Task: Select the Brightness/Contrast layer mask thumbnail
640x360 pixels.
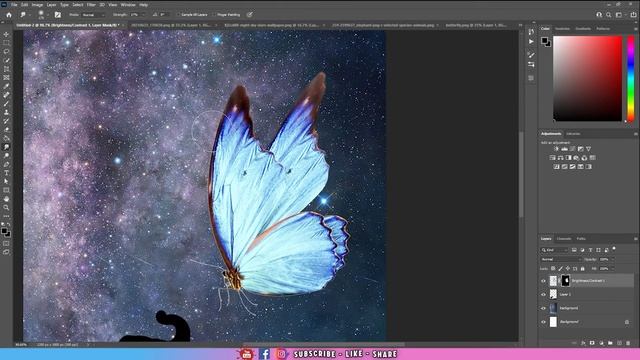Action: [566, 280]
